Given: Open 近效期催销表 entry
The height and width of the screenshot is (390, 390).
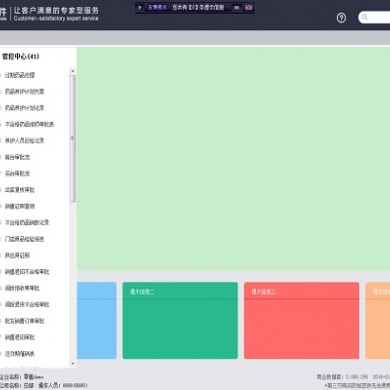Looking at the screenshot, I should click(x=20, y=354).
